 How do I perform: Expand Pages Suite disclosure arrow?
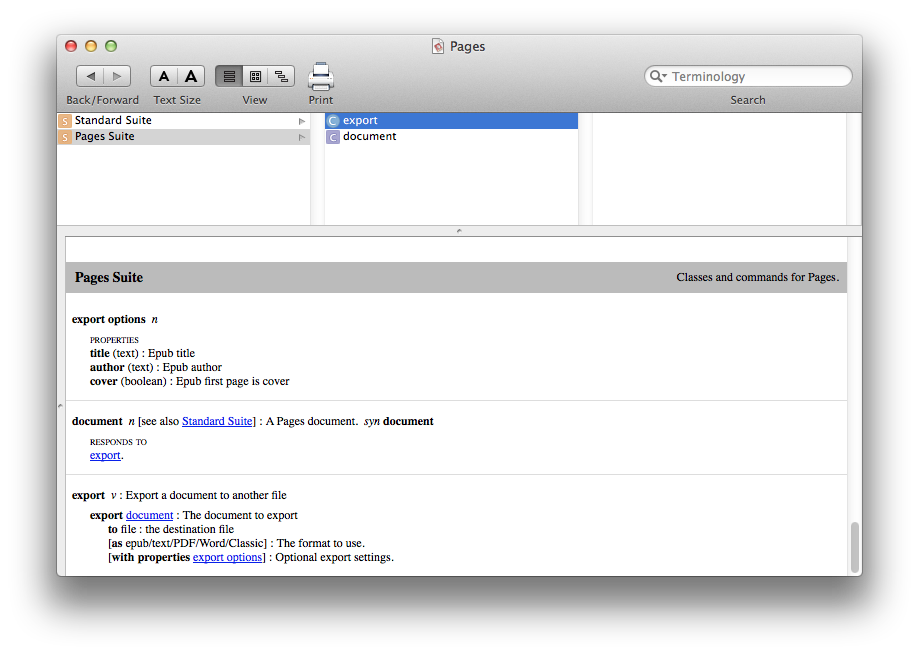coord(302,137)
